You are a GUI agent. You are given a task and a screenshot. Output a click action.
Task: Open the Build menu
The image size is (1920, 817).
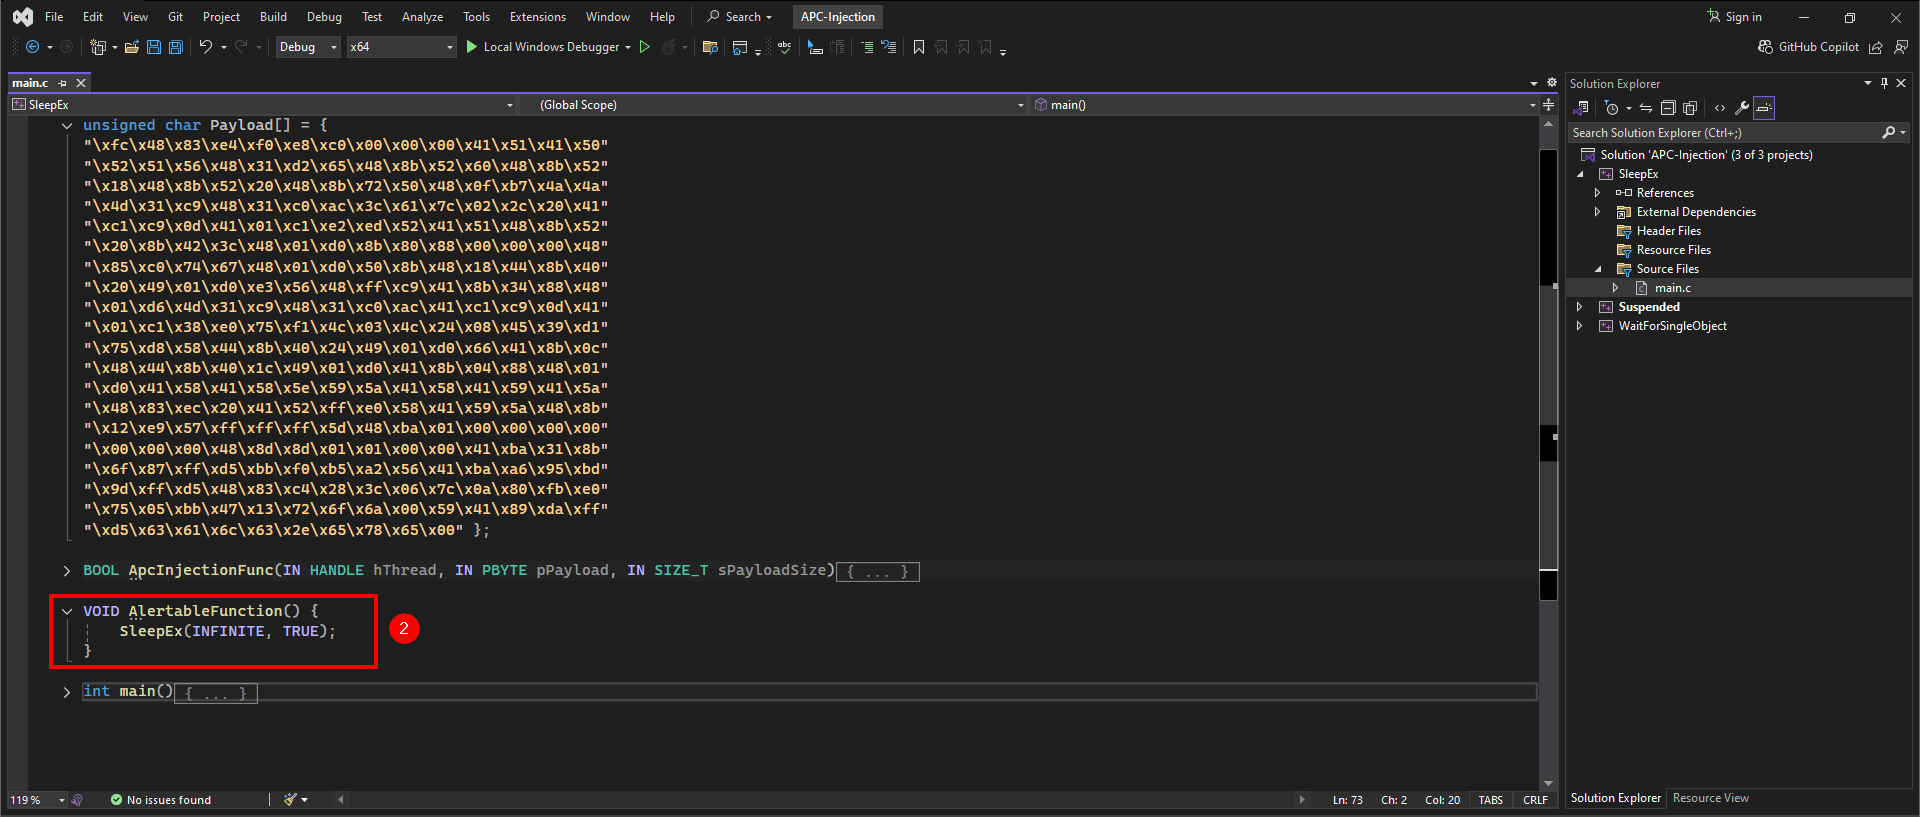[x=273, y=17]
